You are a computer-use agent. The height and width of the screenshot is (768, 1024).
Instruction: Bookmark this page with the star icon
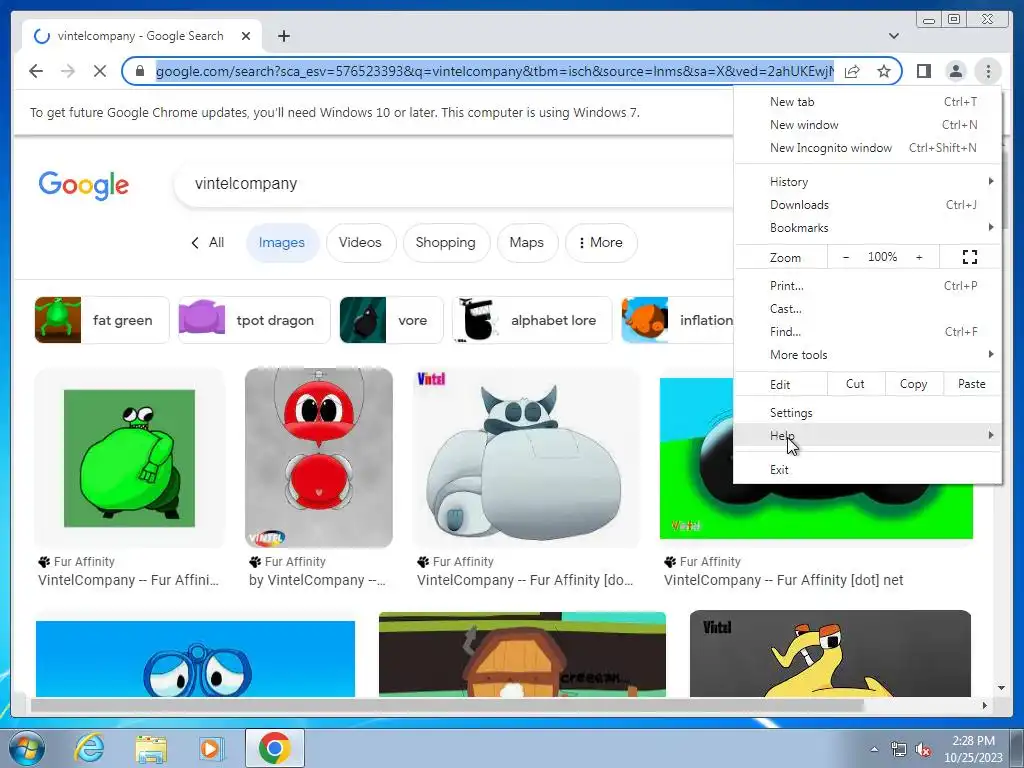(884, 71)
